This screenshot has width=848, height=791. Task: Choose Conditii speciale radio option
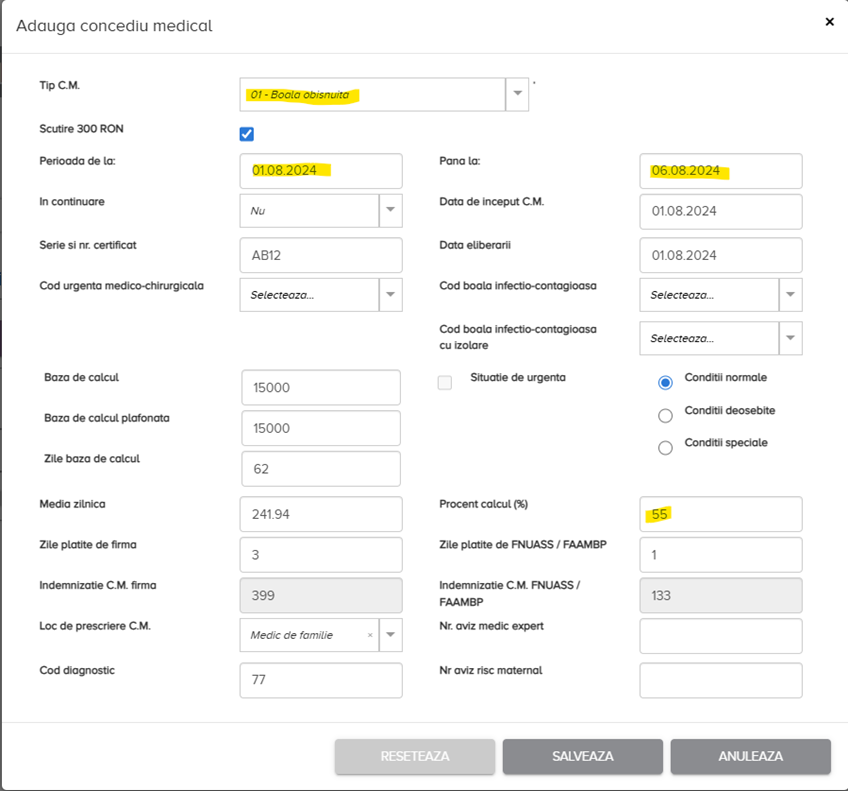pyautogui.click(x=665, y=448)
